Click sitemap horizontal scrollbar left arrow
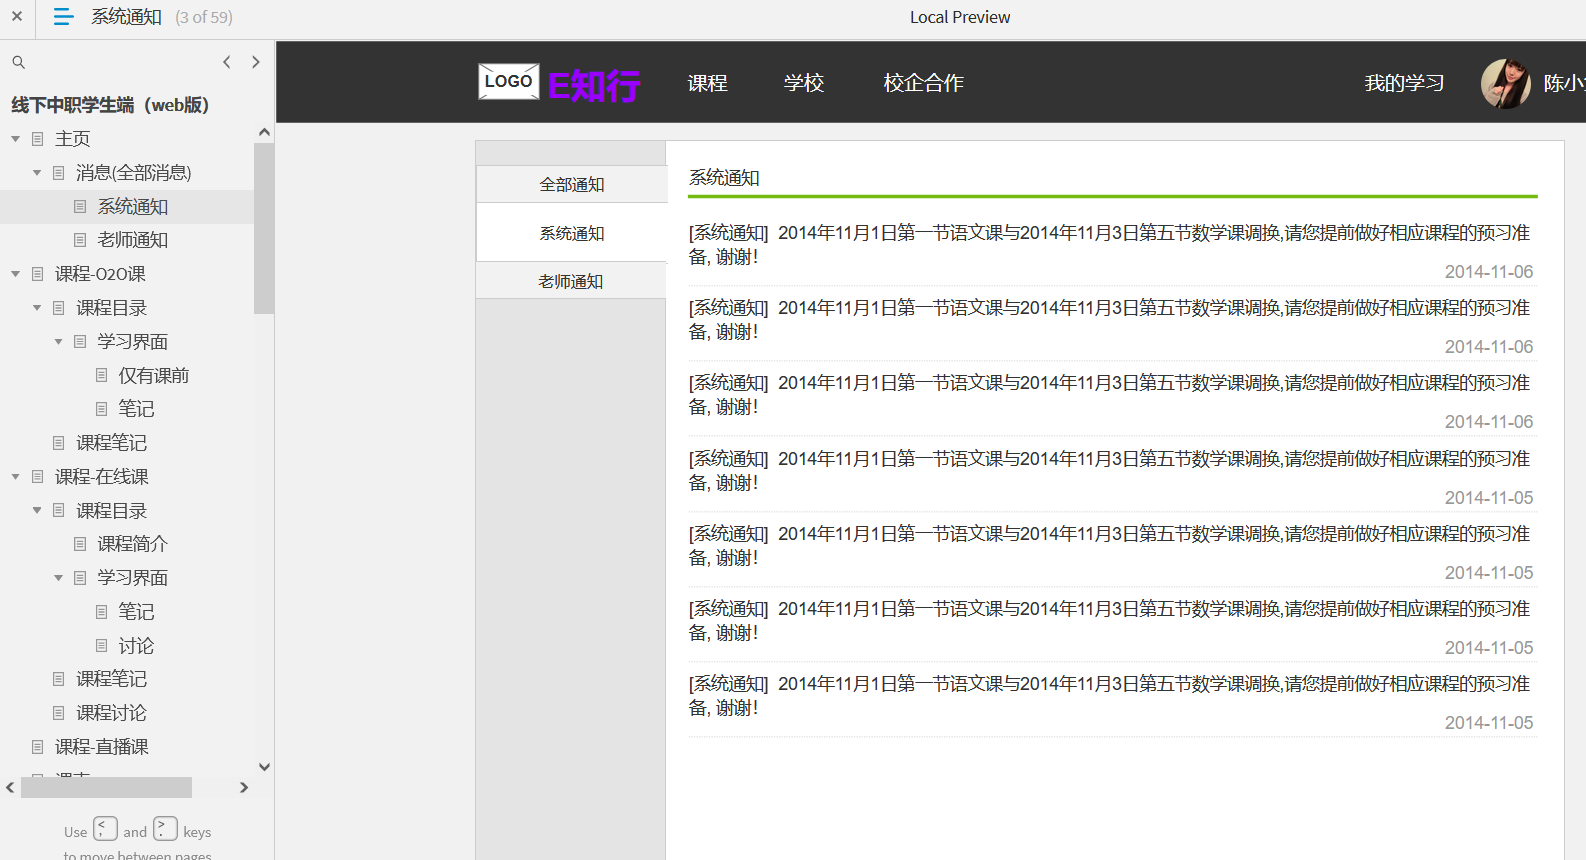The width and height of the screenshot is (1586, 860). (x=10, y=788)
